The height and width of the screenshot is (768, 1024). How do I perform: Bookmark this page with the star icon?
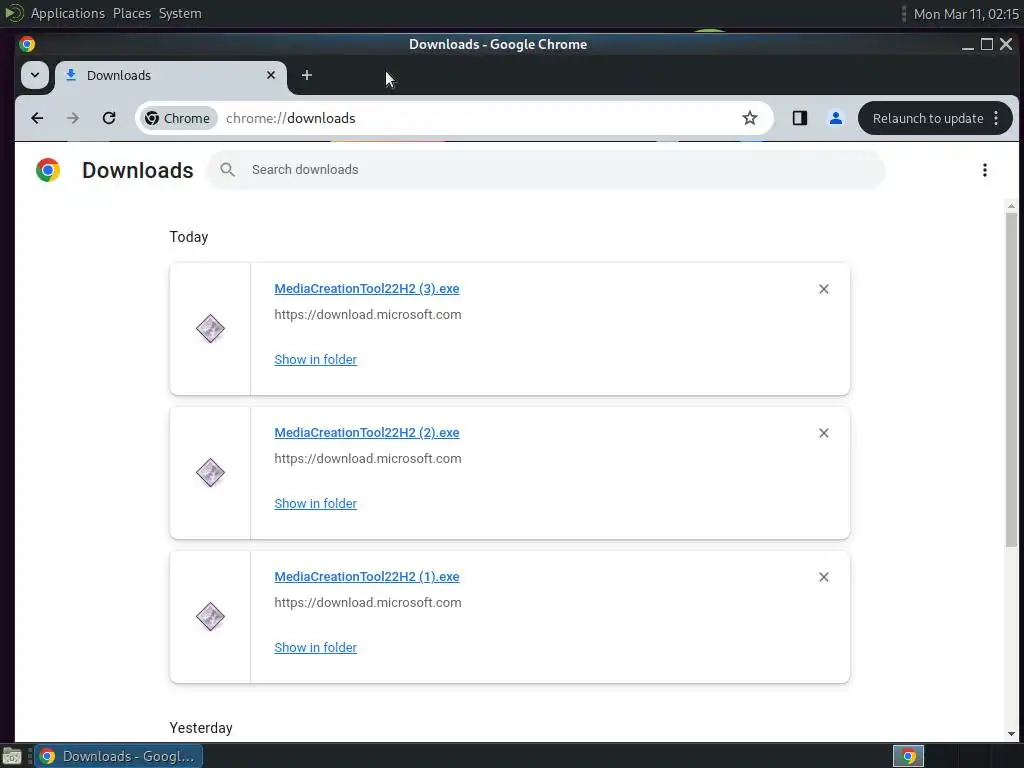coord(750,118)
